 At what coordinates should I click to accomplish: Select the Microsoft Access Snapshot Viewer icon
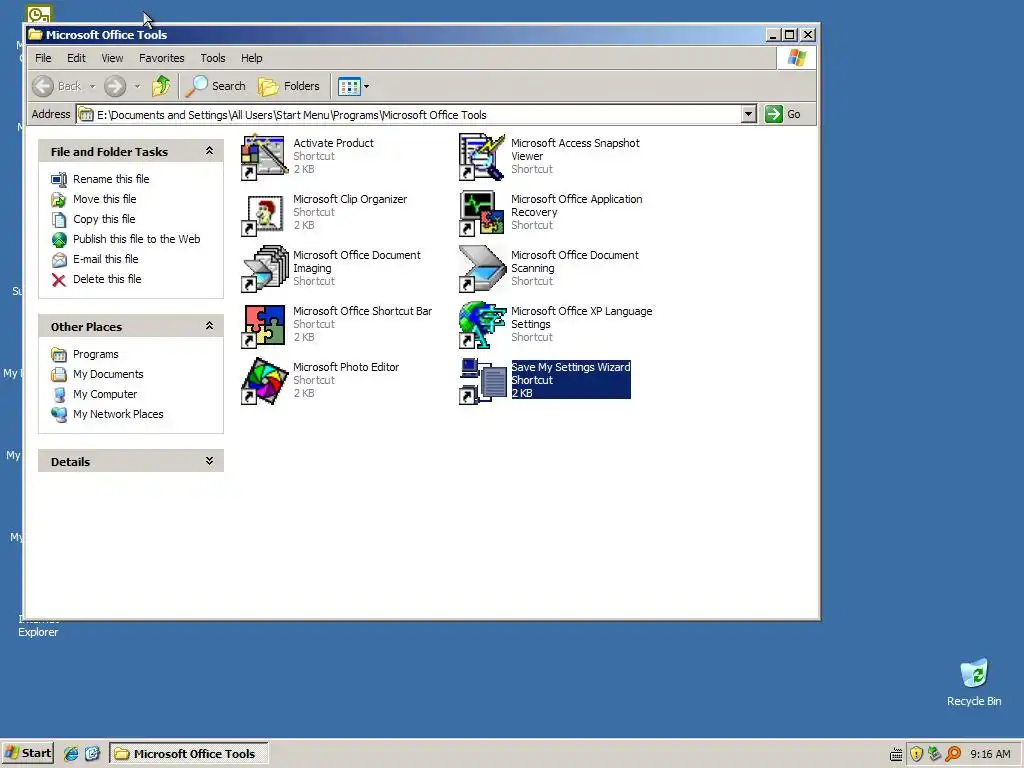pos(483,157)
